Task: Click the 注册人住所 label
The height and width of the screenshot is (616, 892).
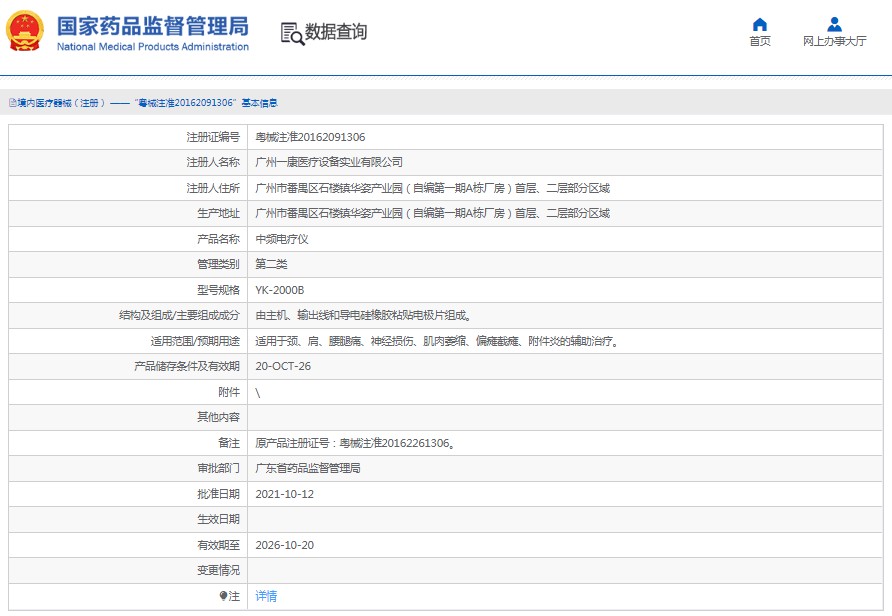Action: coord(213,188)
